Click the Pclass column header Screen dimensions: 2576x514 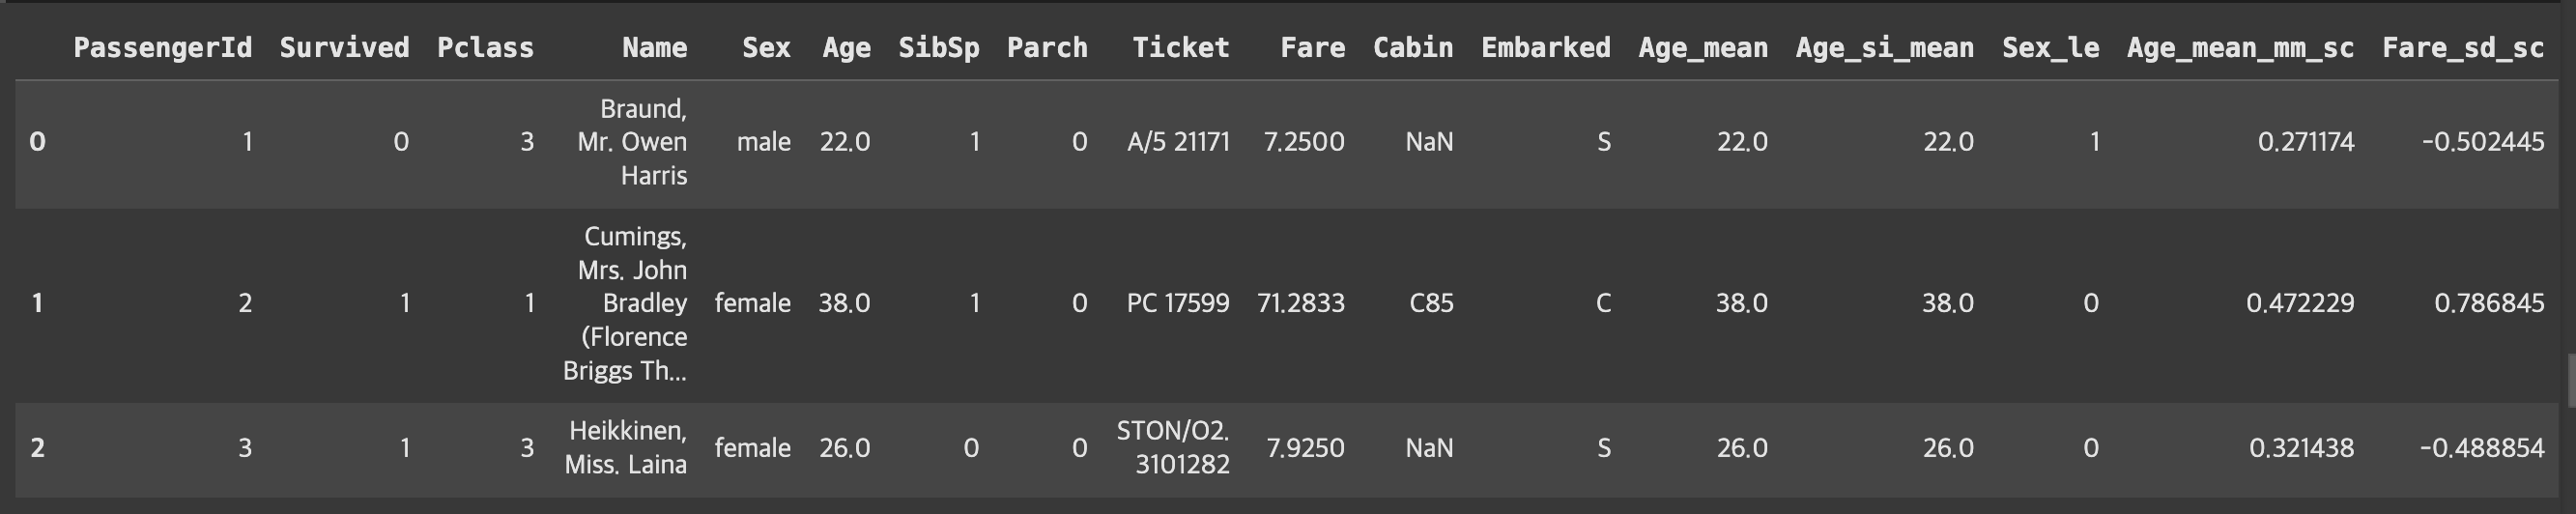tap(485, 48)
